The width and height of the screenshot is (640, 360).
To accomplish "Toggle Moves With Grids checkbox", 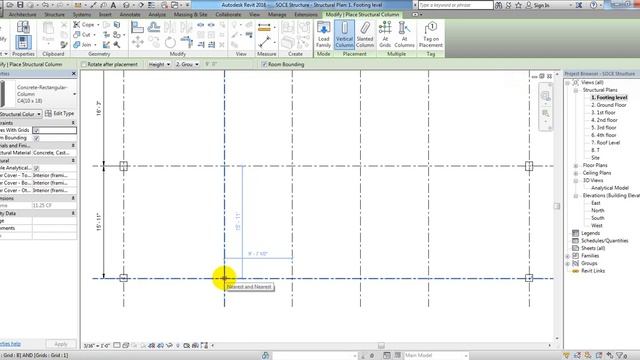I will coord(36,131).
